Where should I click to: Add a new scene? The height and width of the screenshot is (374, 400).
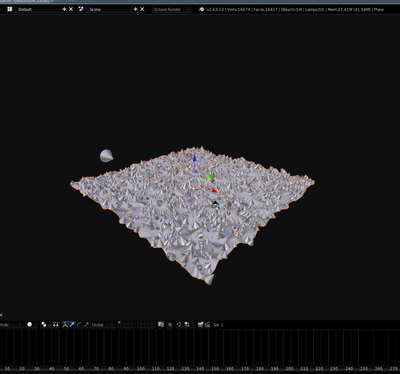[x=135, y=9]
